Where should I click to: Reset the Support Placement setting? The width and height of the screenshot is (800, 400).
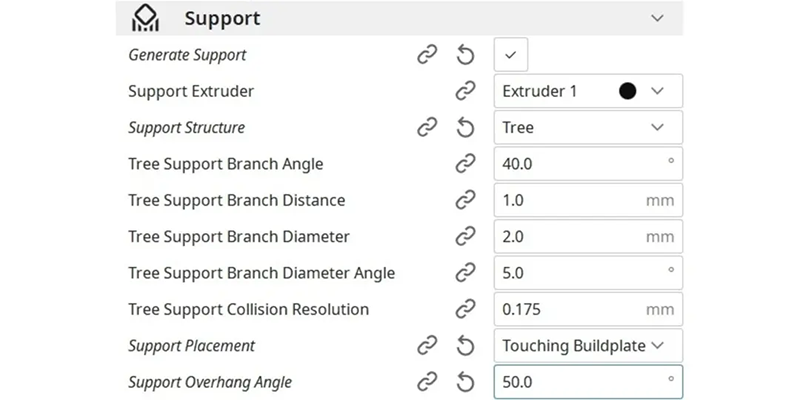[x=465, y=346]
